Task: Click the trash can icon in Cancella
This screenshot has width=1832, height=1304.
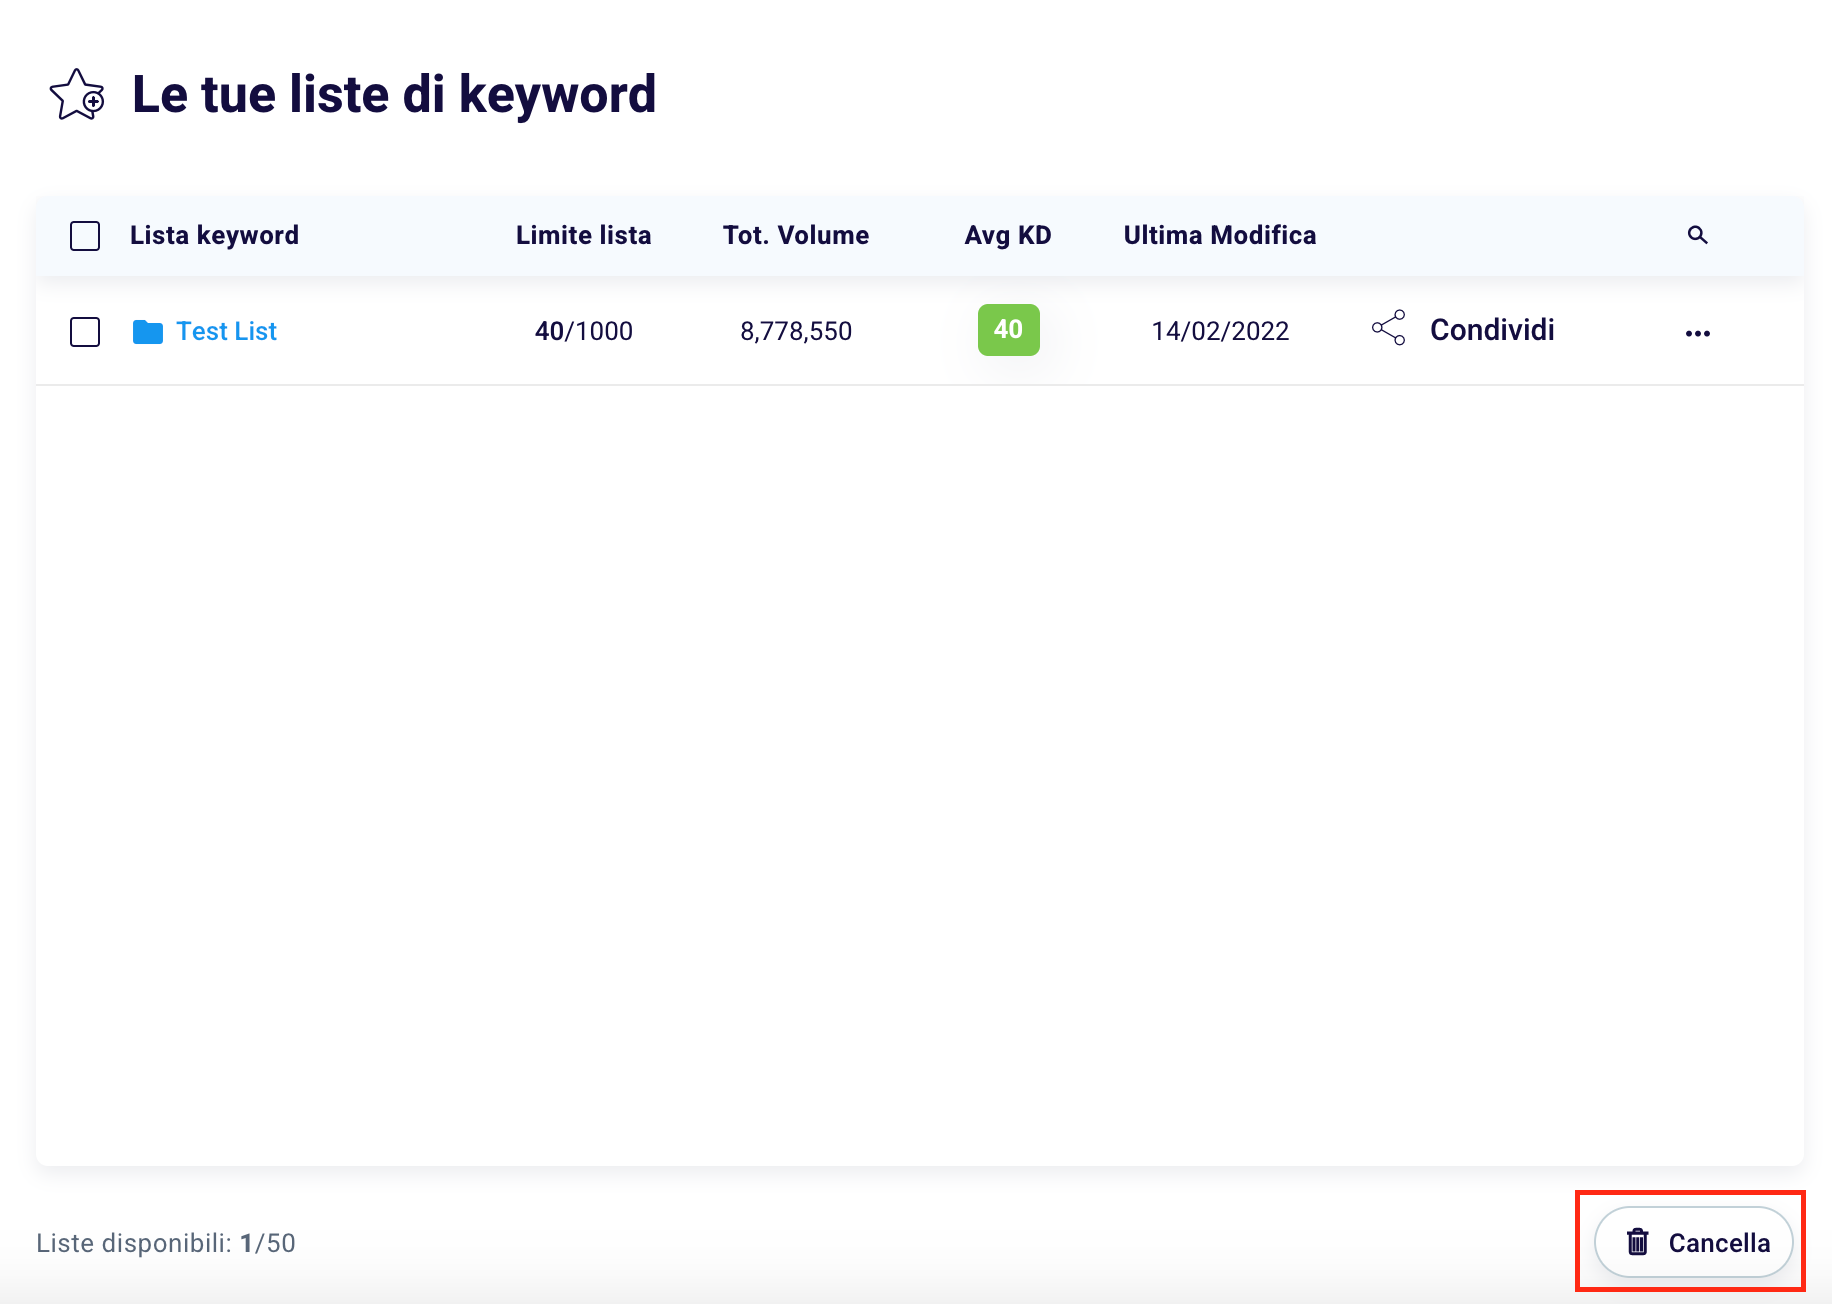Action: click(1637, 1242)
